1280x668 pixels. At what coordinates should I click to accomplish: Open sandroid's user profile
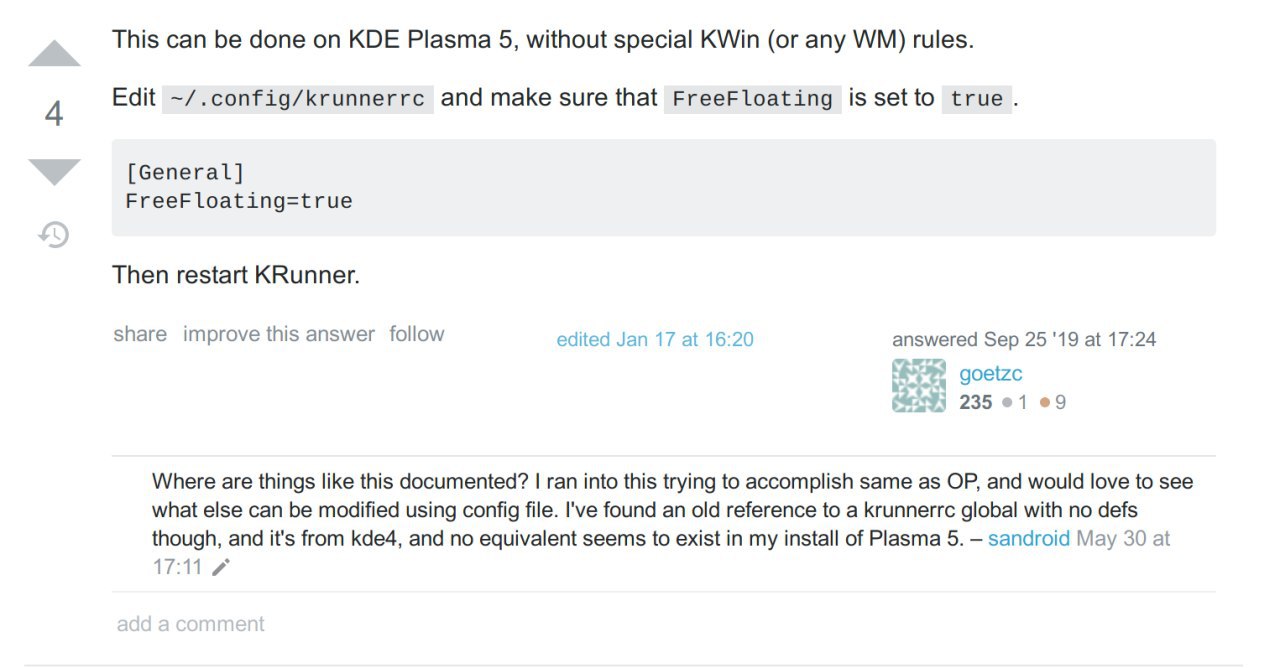(1029, 539)
